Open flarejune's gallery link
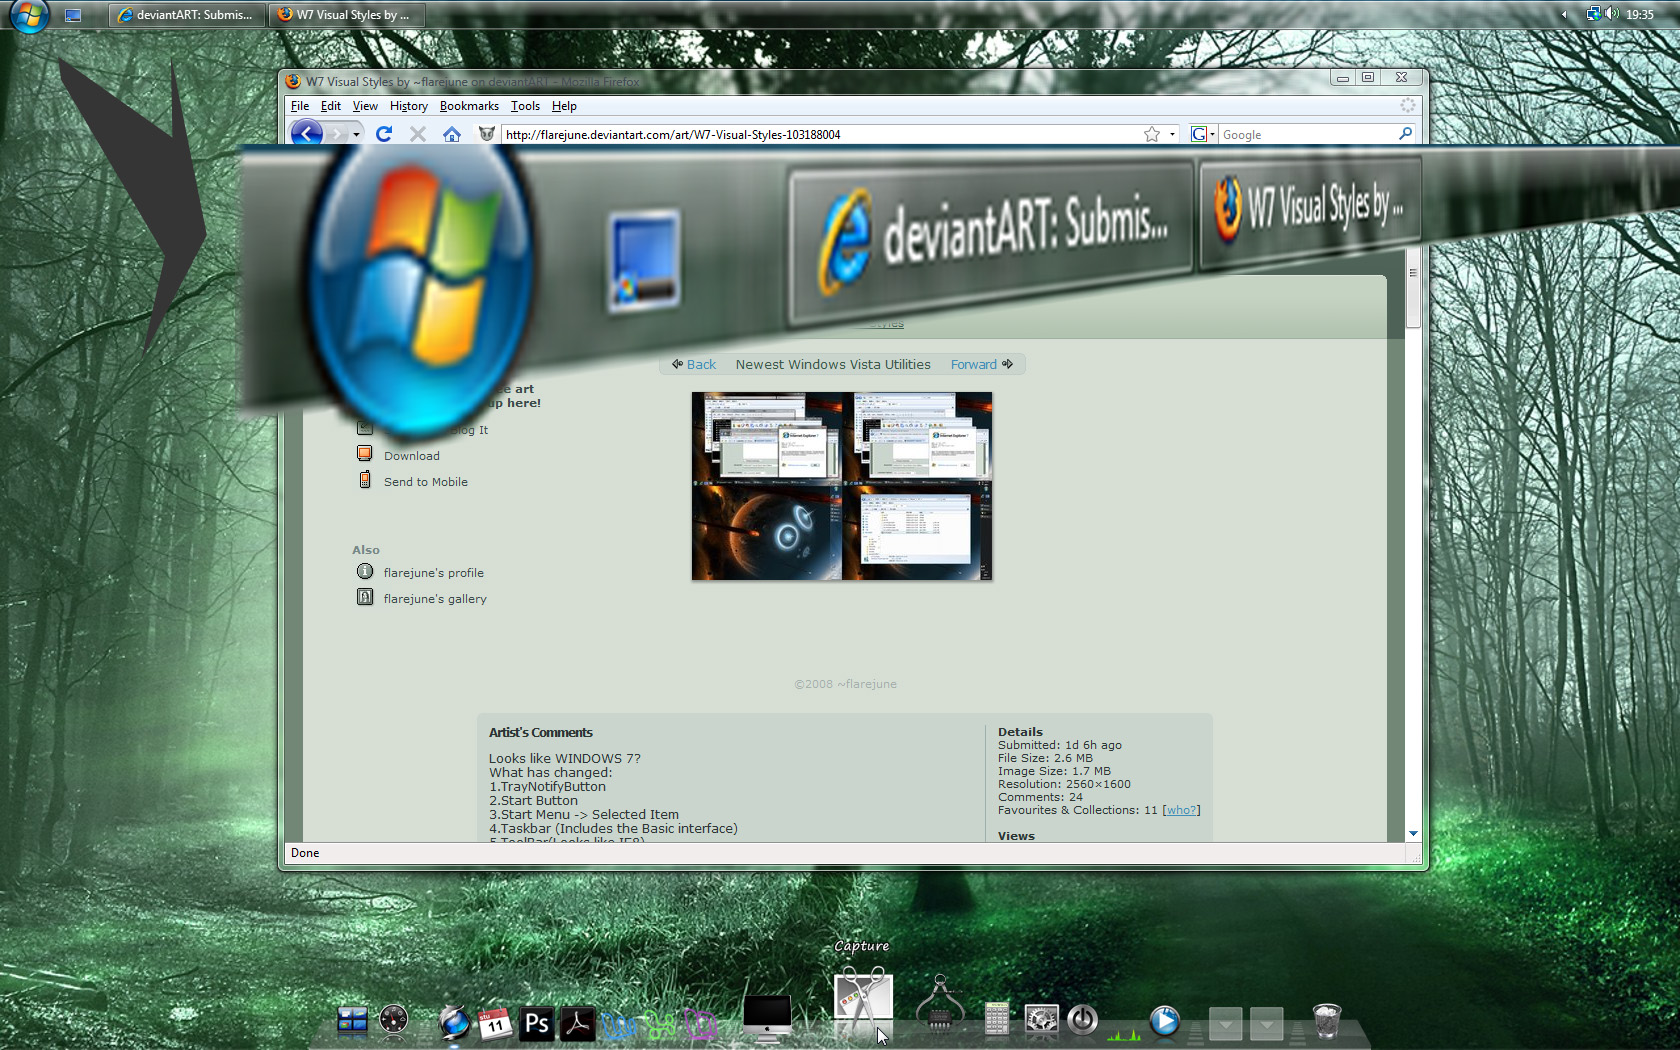This screenshot has width=1680, height=1050. [x=435, y=599]
